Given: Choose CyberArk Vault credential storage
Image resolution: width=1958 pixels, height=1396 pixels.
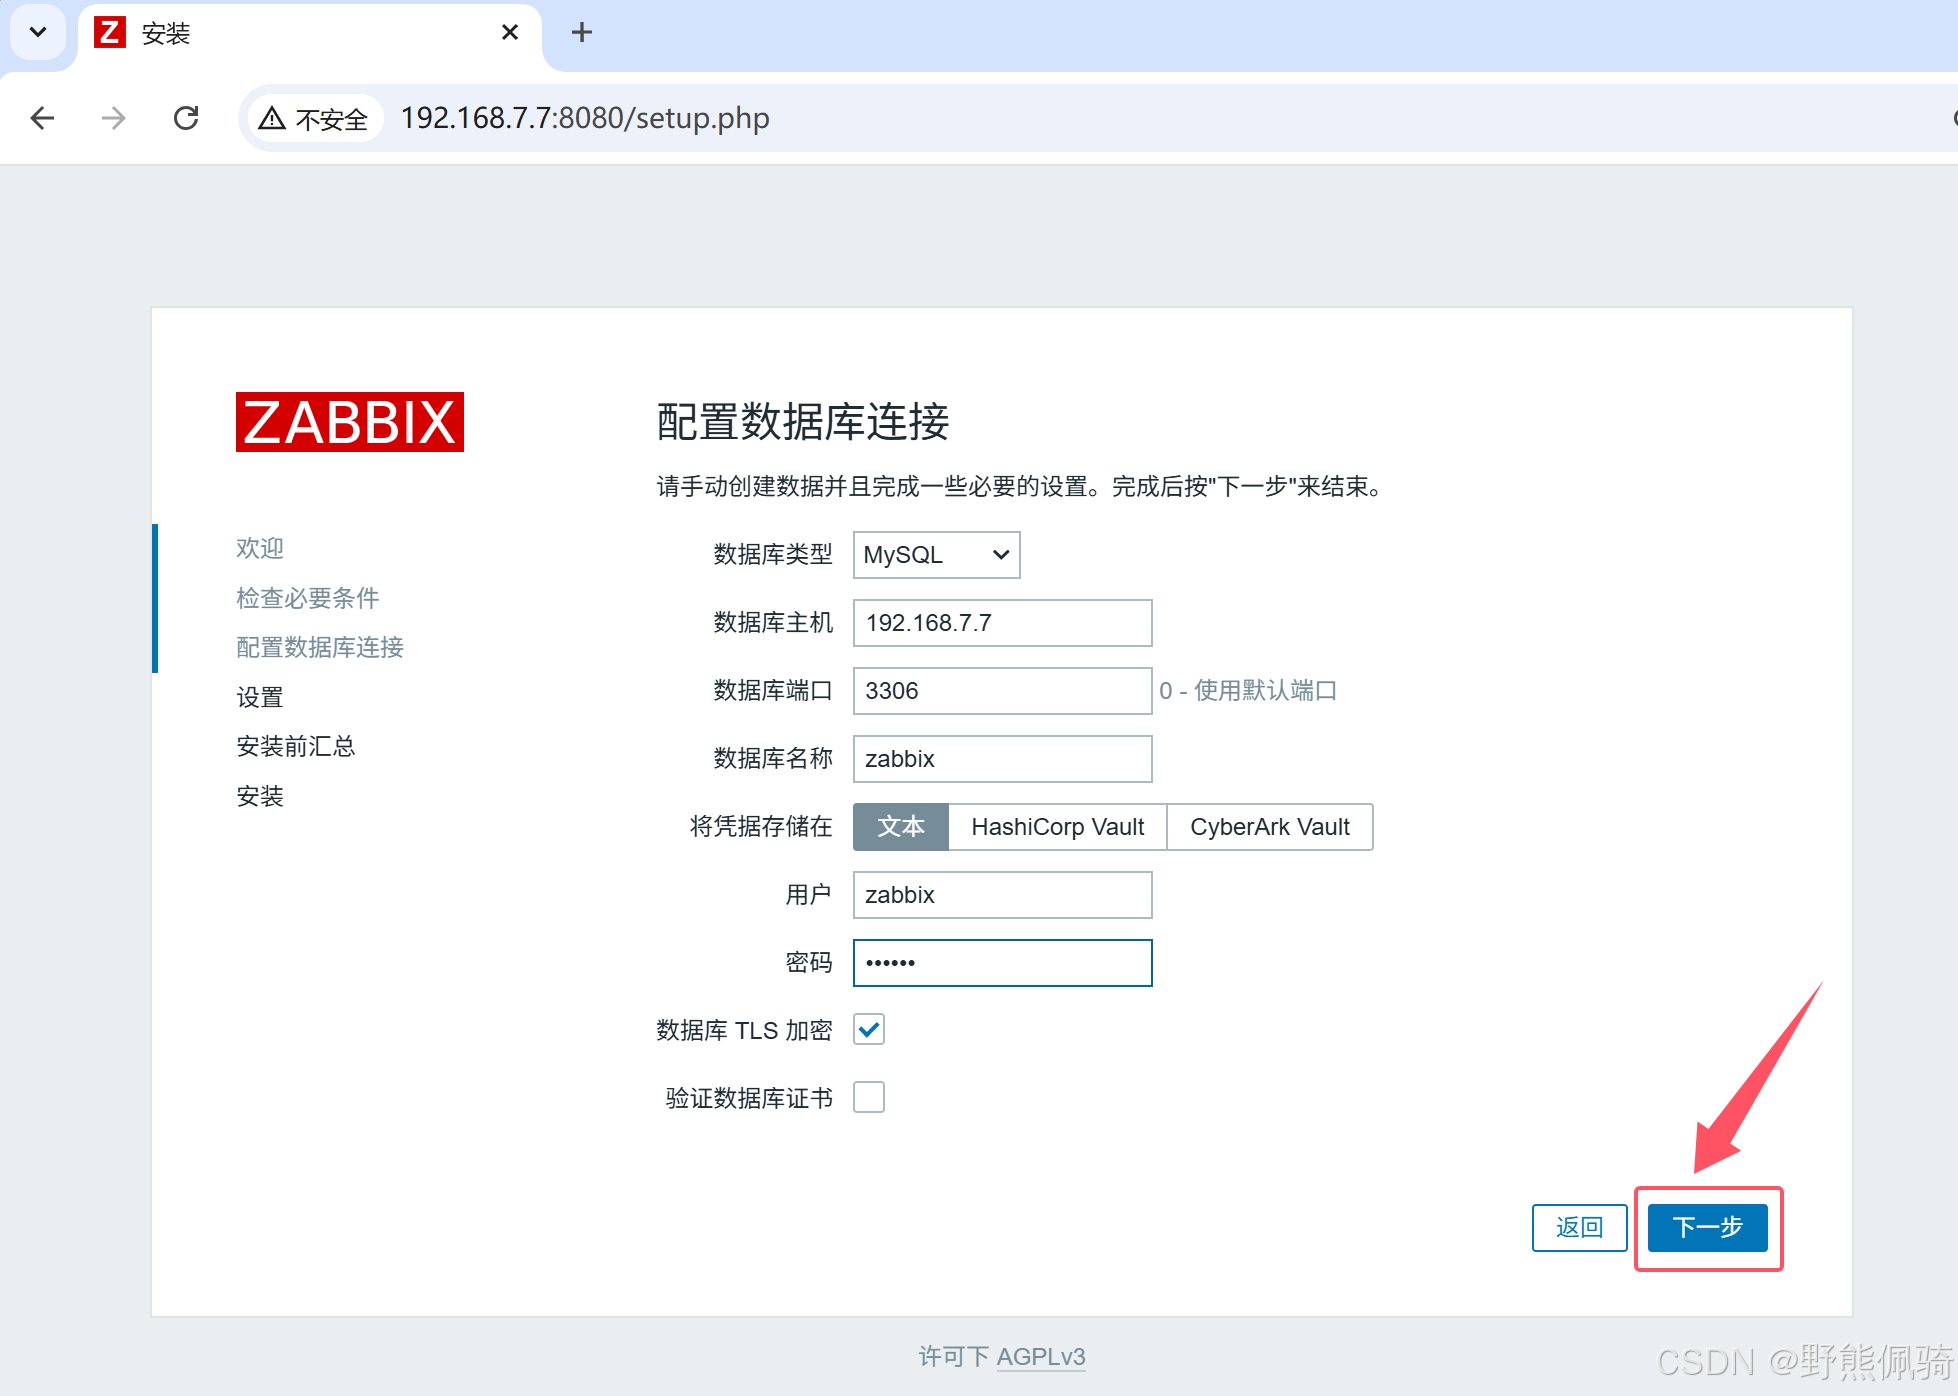Looking at the screenshot, I should [x=1269, y=827].
